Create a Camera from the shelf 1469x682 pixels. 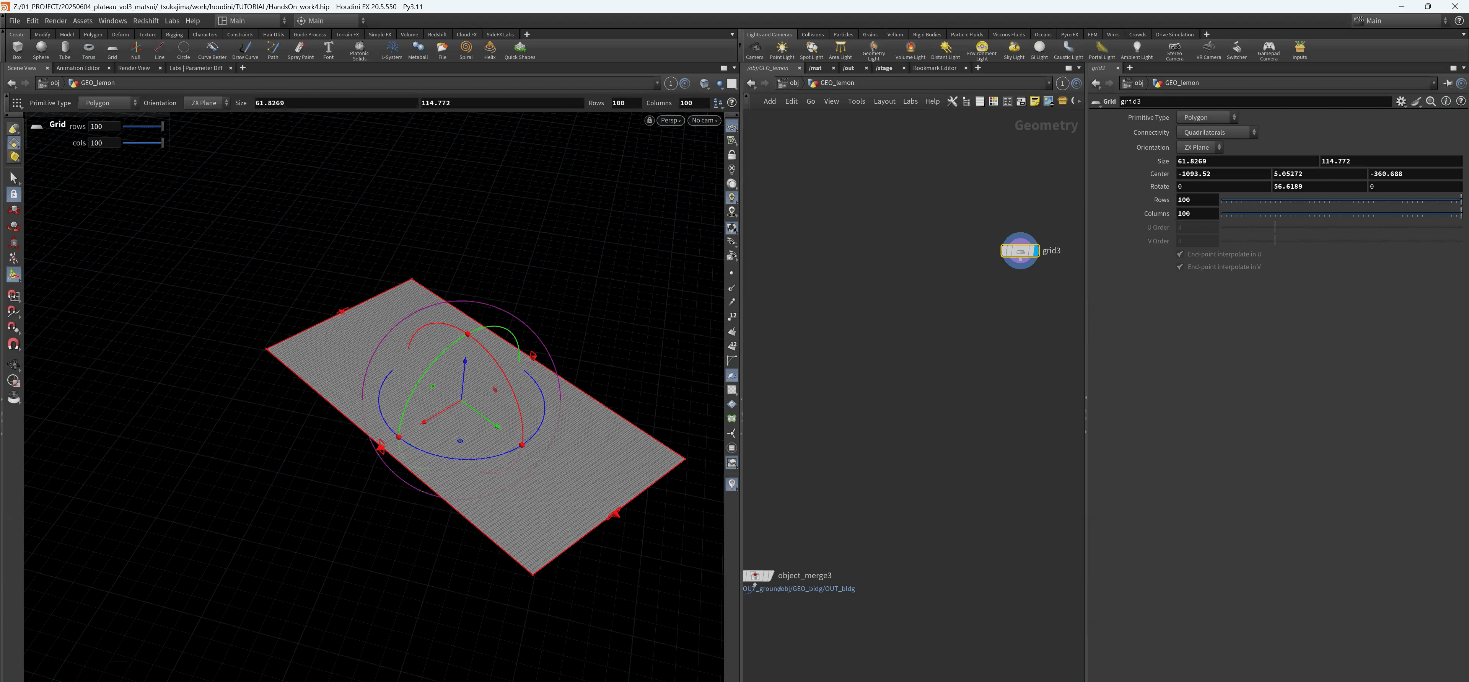coord(754,49)
